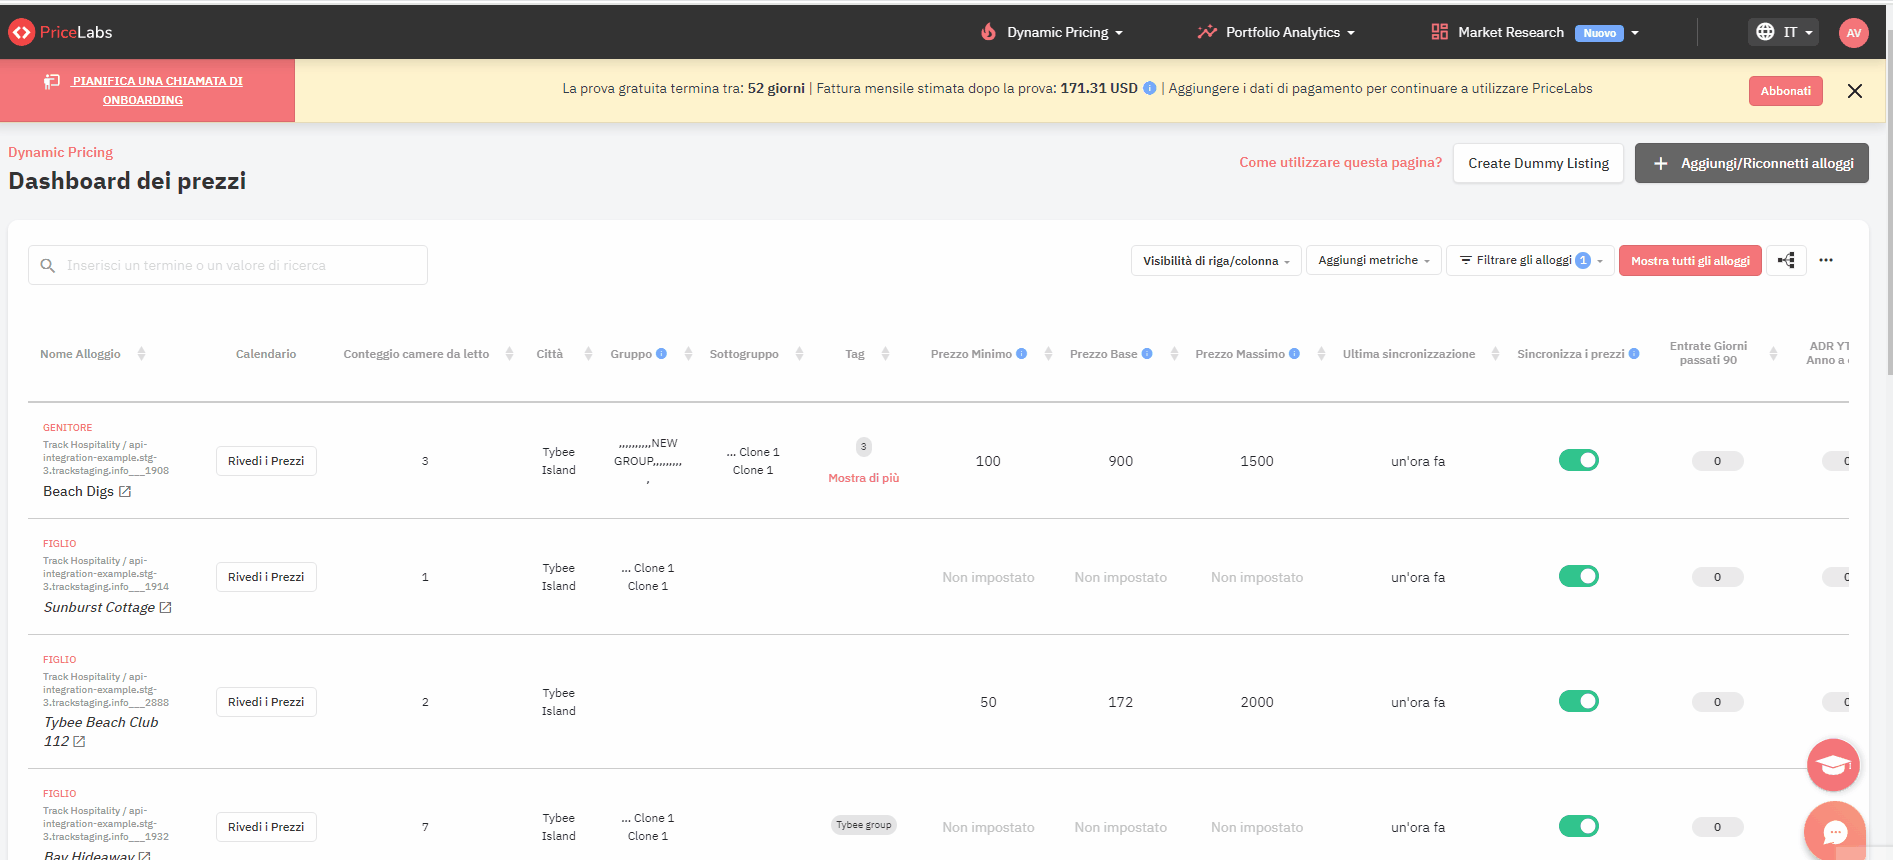The height and width of the screenshot is (860, 1893).
Task: Sort by Tag column arrows
Action: 885,354
